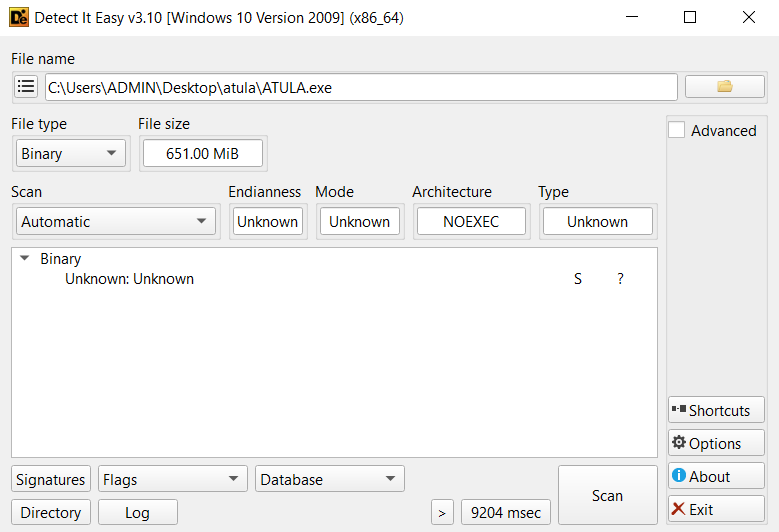Open the Scan mode Automatic dropdown
The height and width of the screenshot is (532, 779).
(x=116, y=222)
